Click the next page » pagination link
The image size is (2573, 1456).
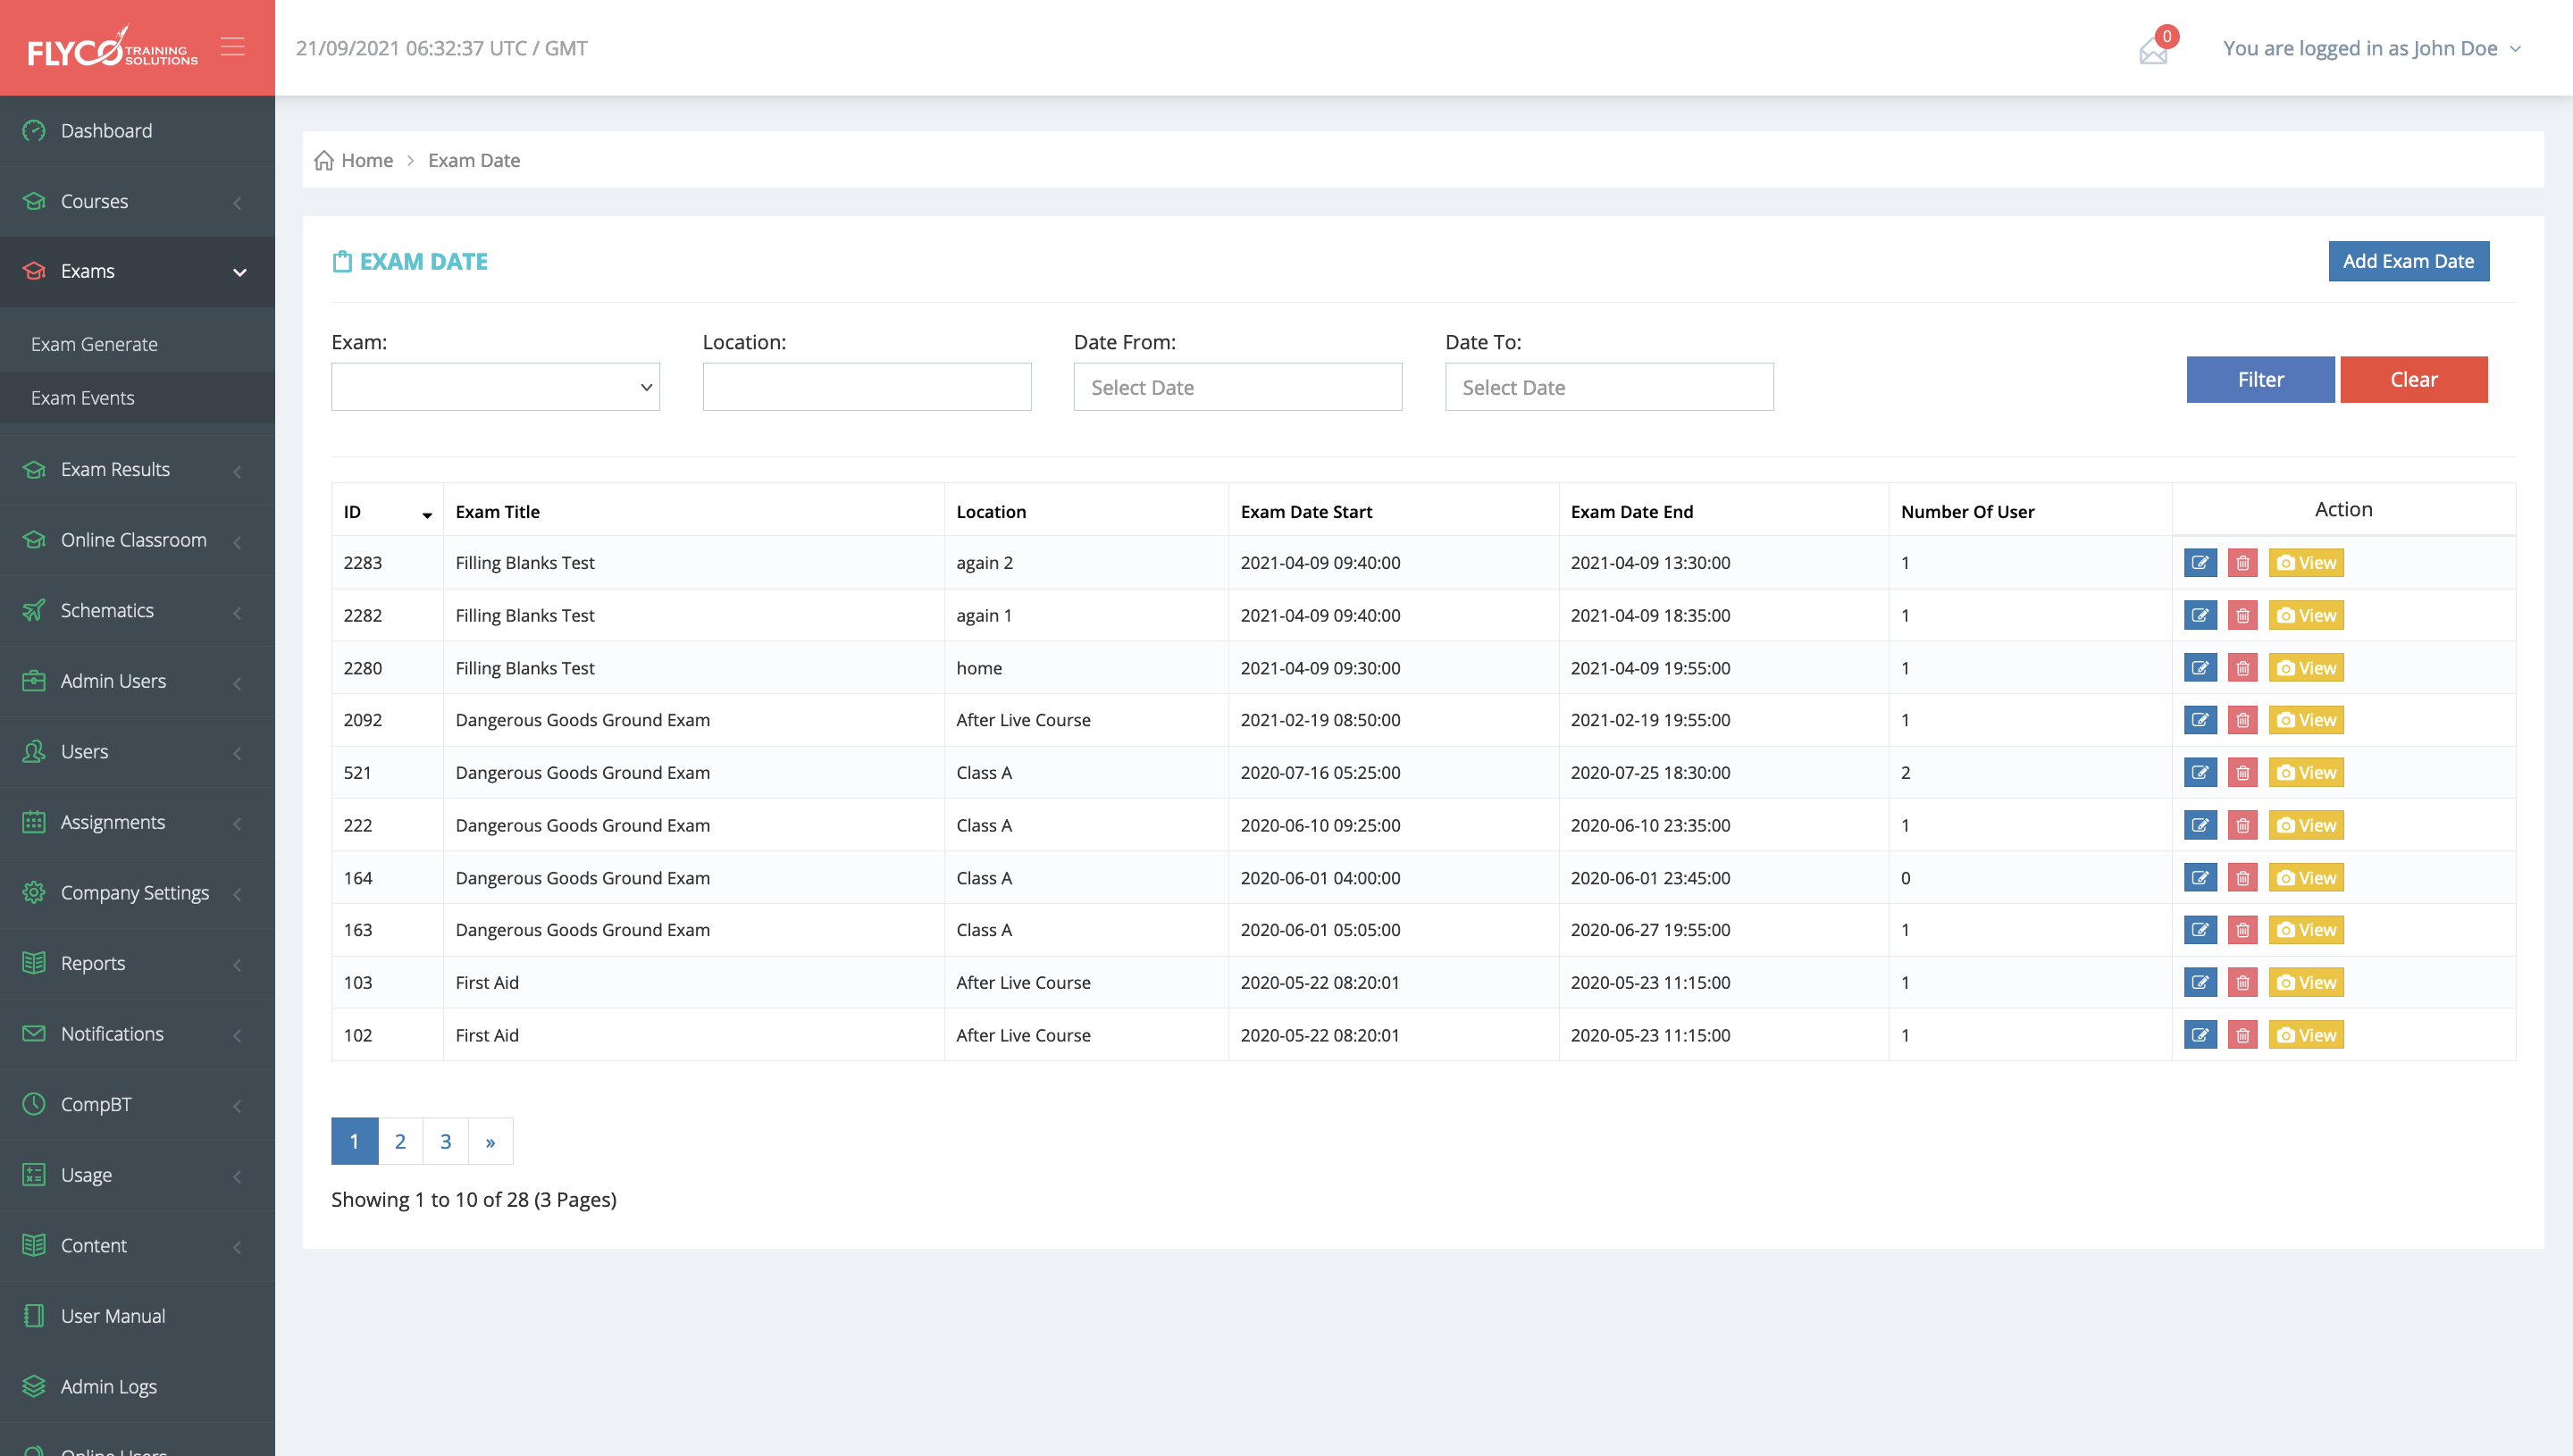(491, 1141)
